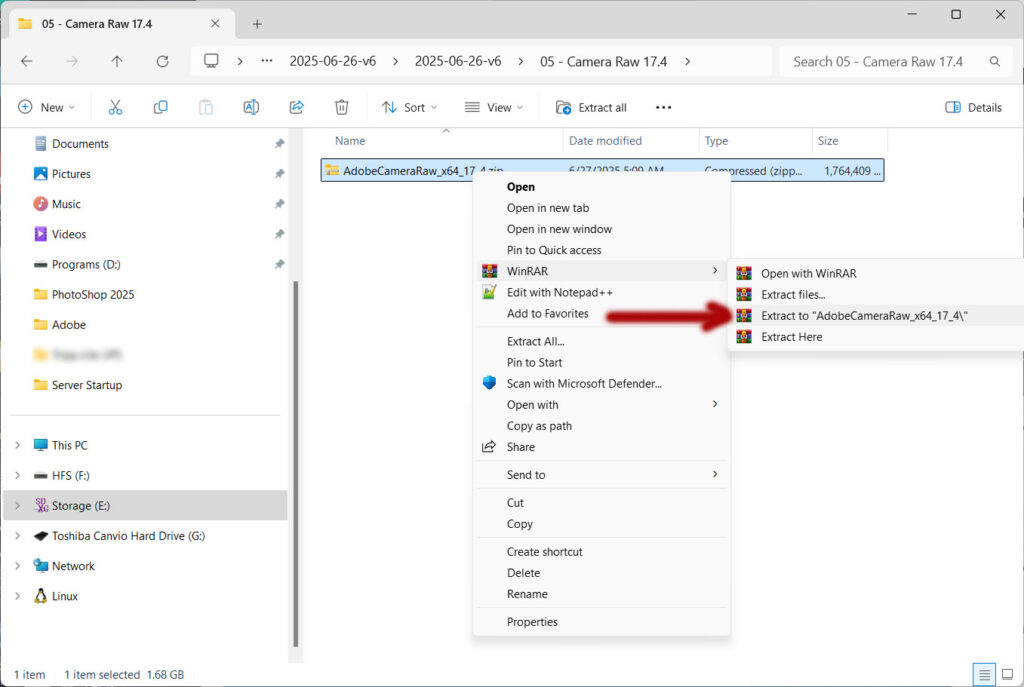Sort by Date modified column header

[631, 141]
